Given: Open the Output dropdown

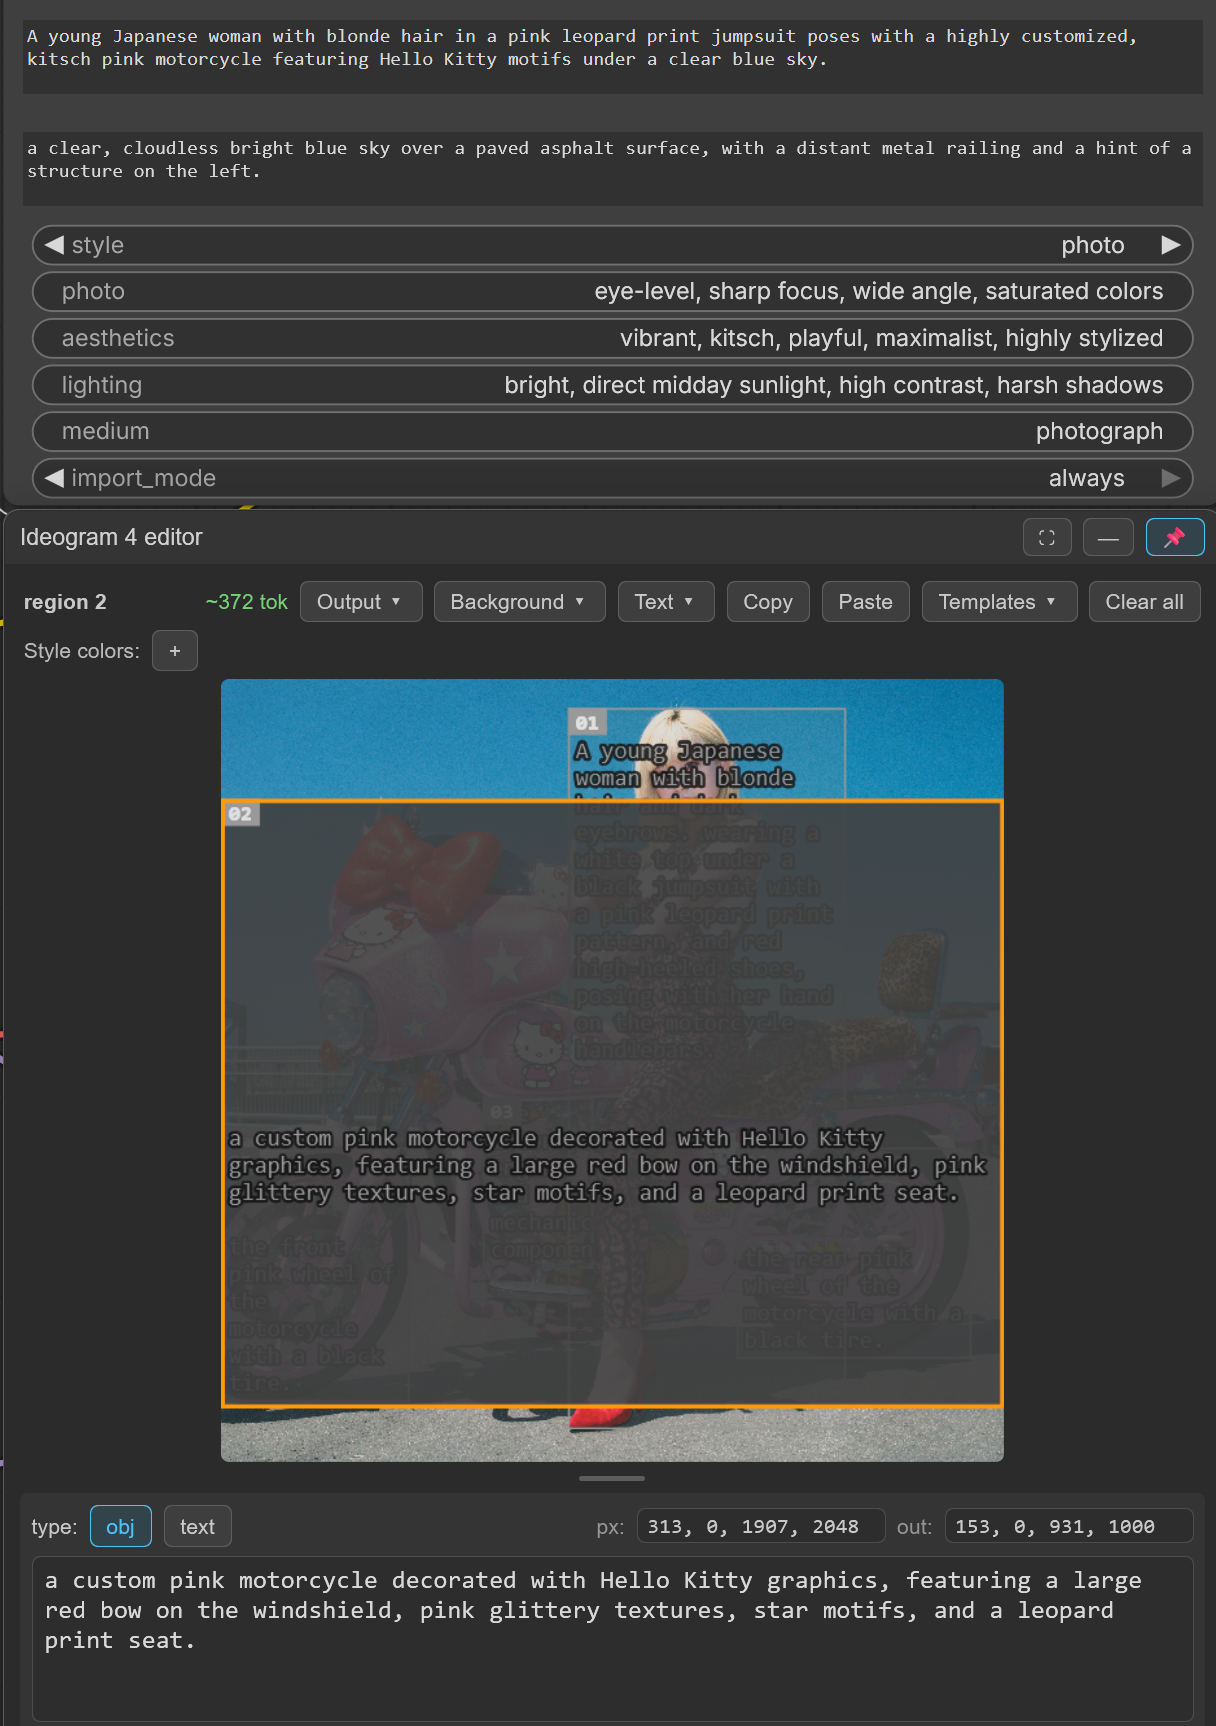Looking at the screenshot, I should pos(361,602).
